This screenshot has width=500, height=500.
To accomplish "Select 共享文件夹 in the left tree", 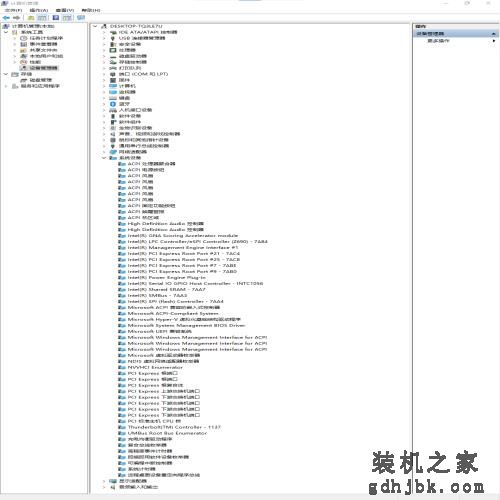I will click(43, 50).
